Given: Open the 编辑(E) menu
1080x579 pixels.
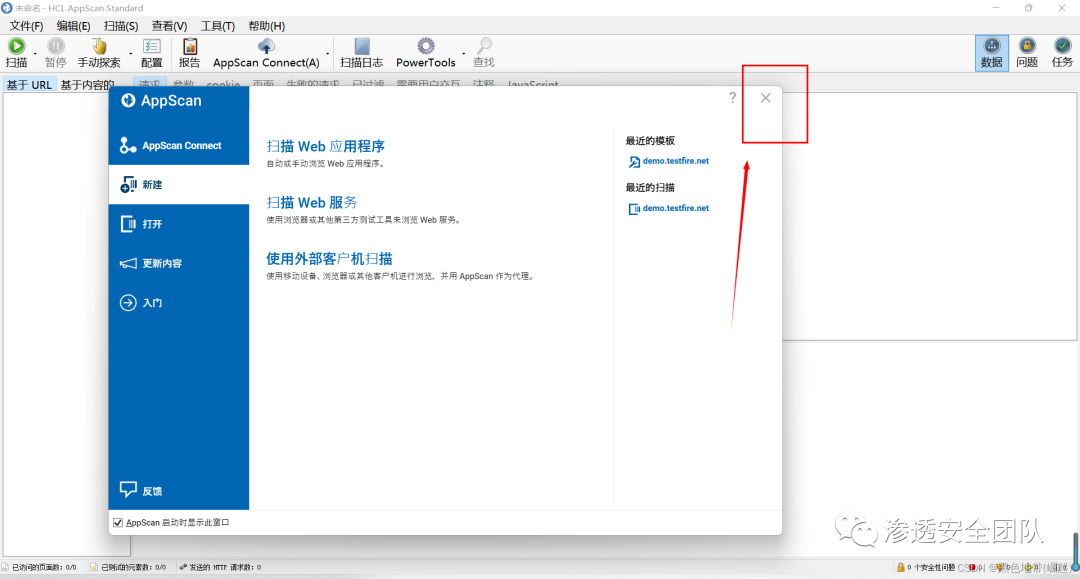Looking at the screenshot, I should point(73,26).
